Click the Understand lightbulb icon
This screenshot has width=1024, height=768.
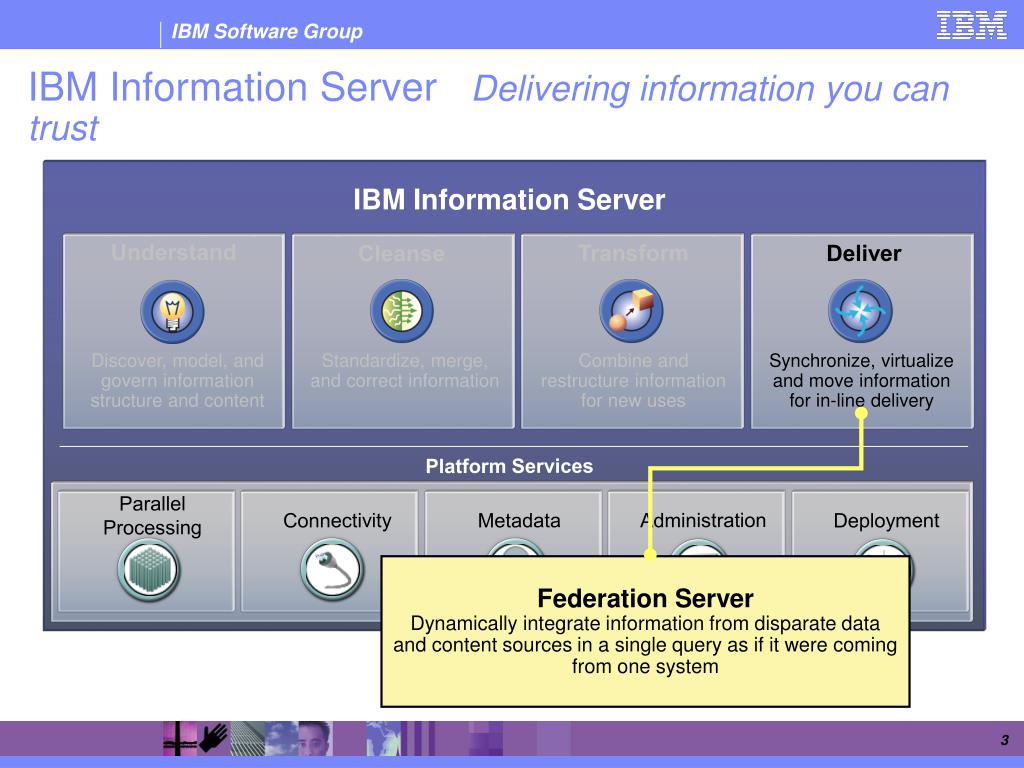click(172, 312)
